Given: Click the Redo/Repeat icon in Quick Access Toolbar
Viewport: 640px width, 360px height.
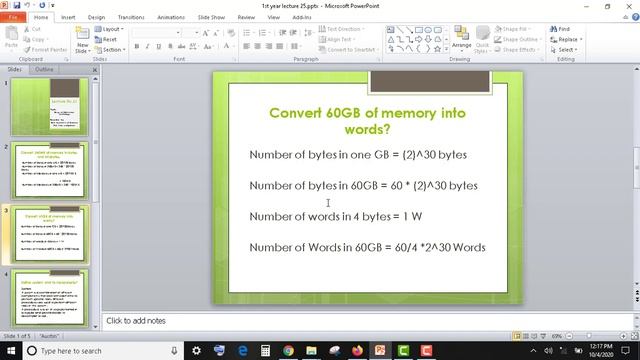Looking at the screenshot, I should [42, 5].
